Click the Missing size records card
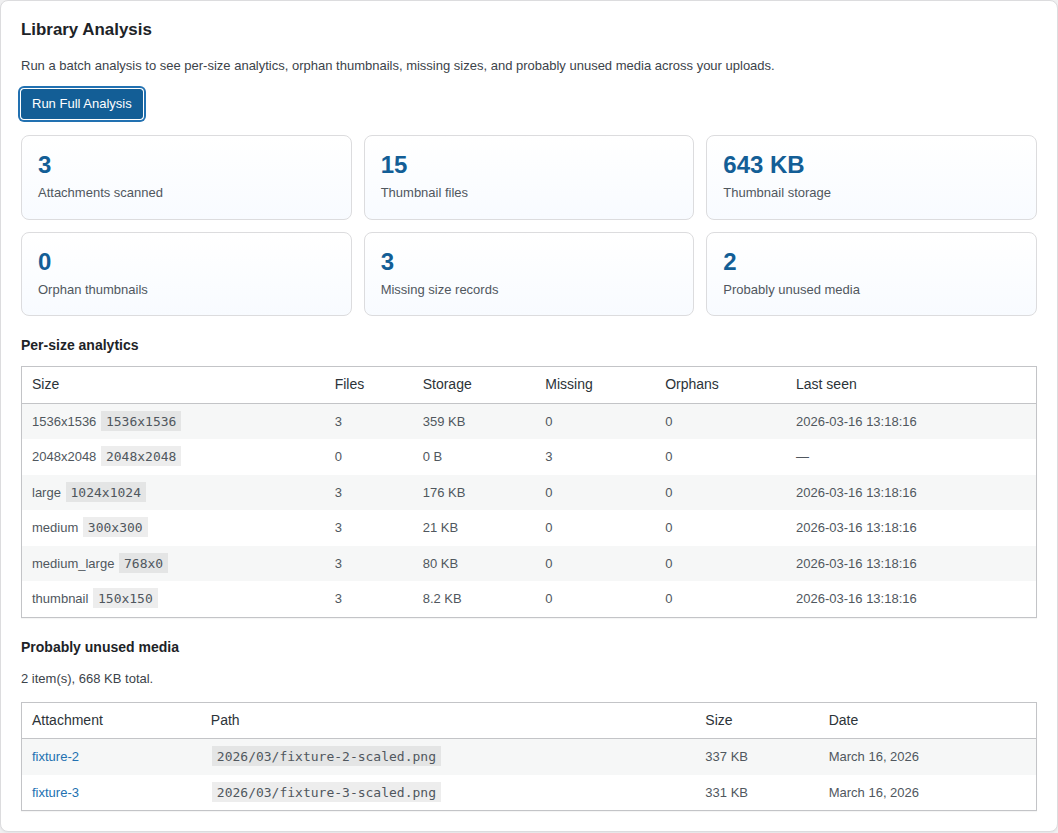Image resolution: width=1058 pixels, height=833 pixels. click(x=528, y=273)
